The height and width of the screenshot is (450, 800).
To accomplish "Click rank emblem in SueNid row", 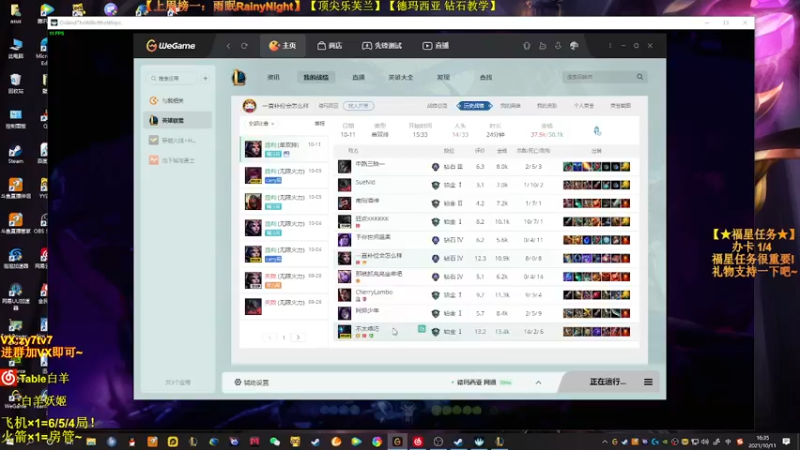I will [435, 185].
